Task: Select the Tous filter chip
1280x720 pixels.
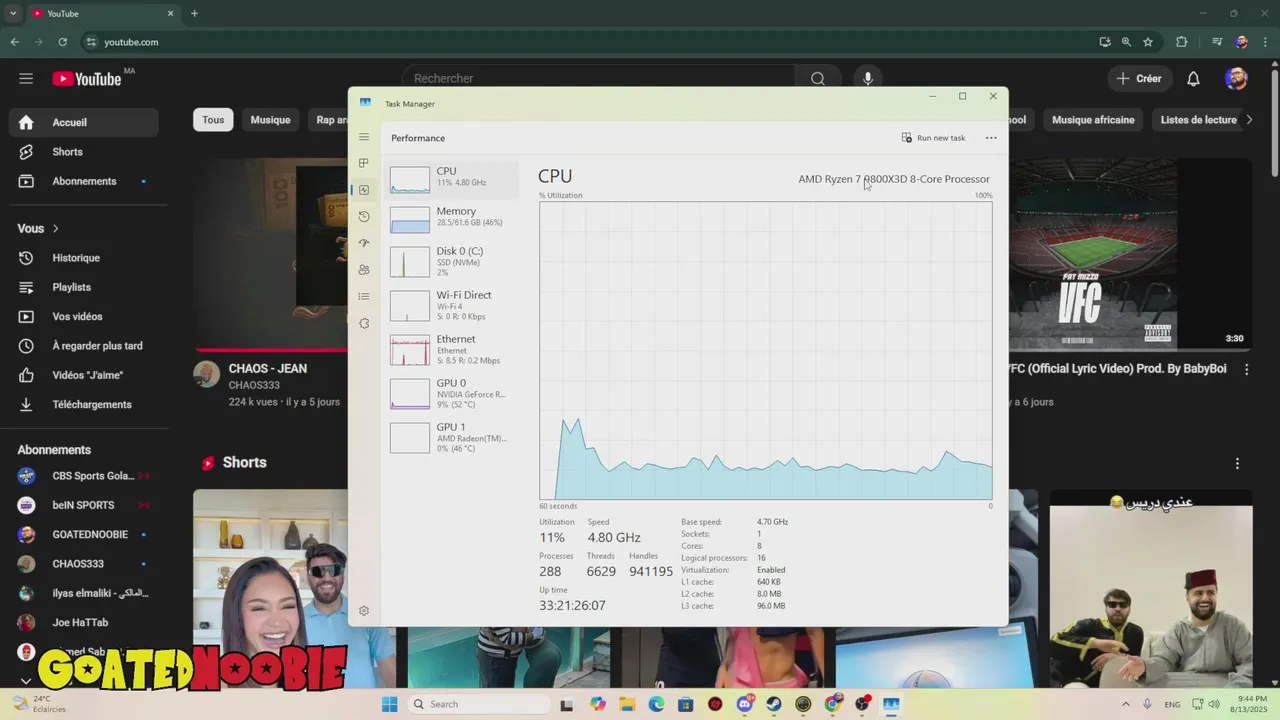Action: click(x=213, y=120)
